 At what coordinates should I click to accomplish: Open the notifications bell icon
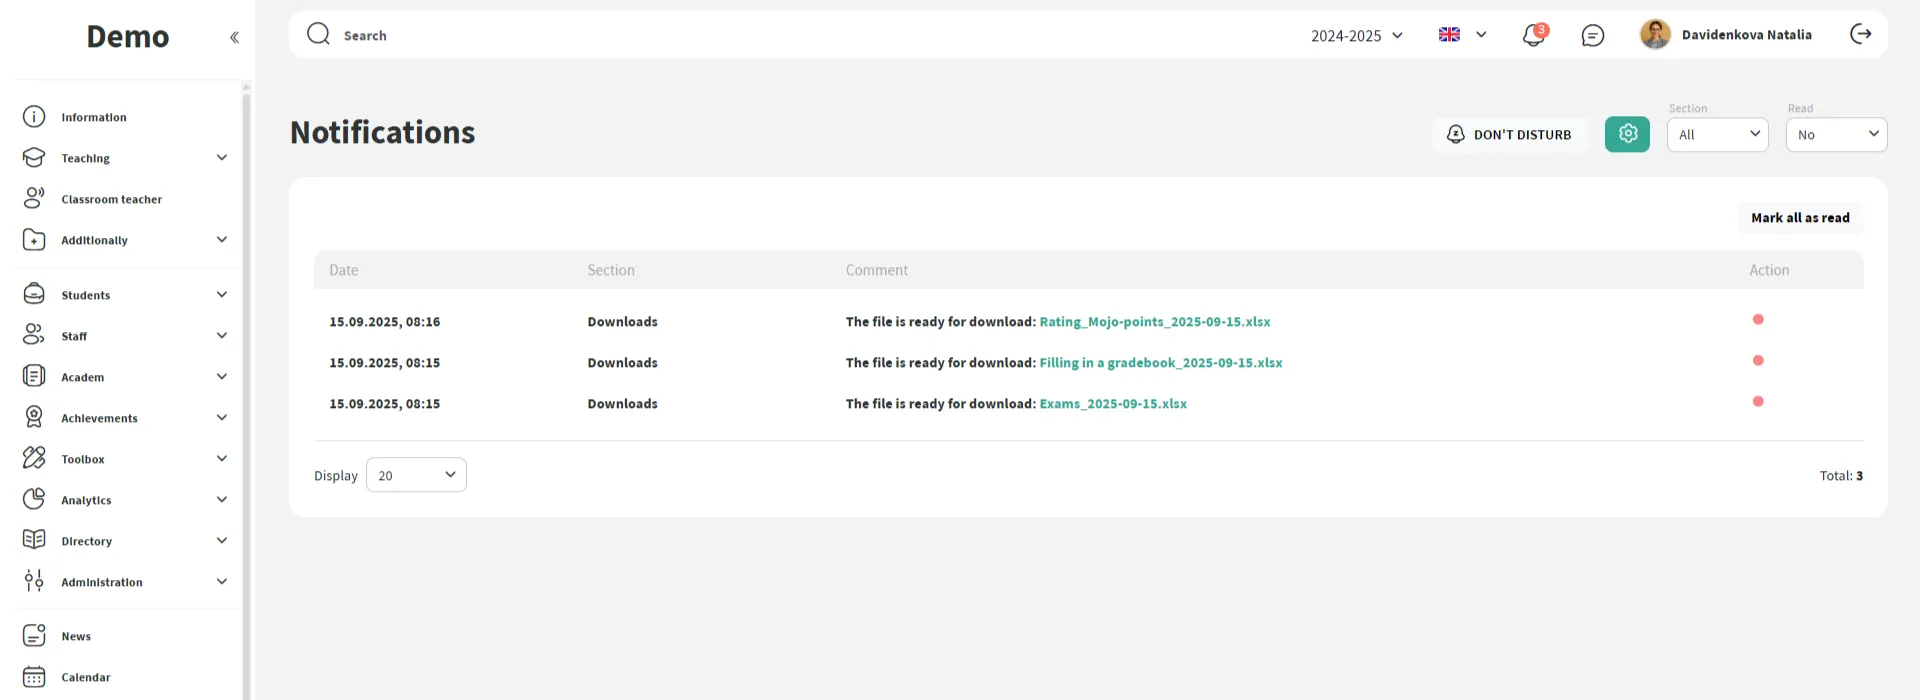(1533, 36)
